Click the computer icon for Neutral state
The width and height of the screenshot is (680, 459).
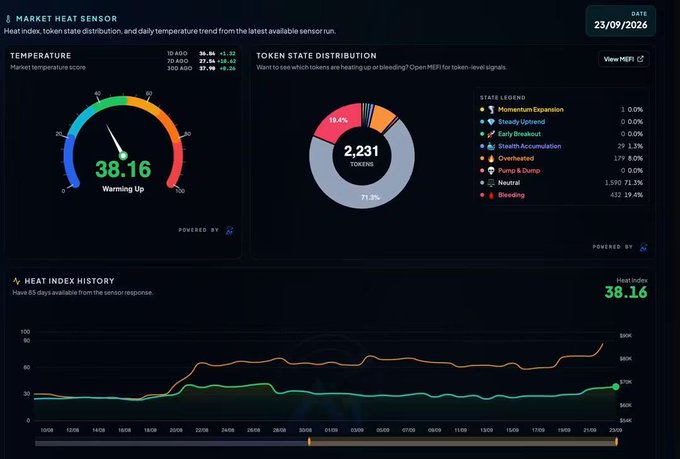coord(491,183)
